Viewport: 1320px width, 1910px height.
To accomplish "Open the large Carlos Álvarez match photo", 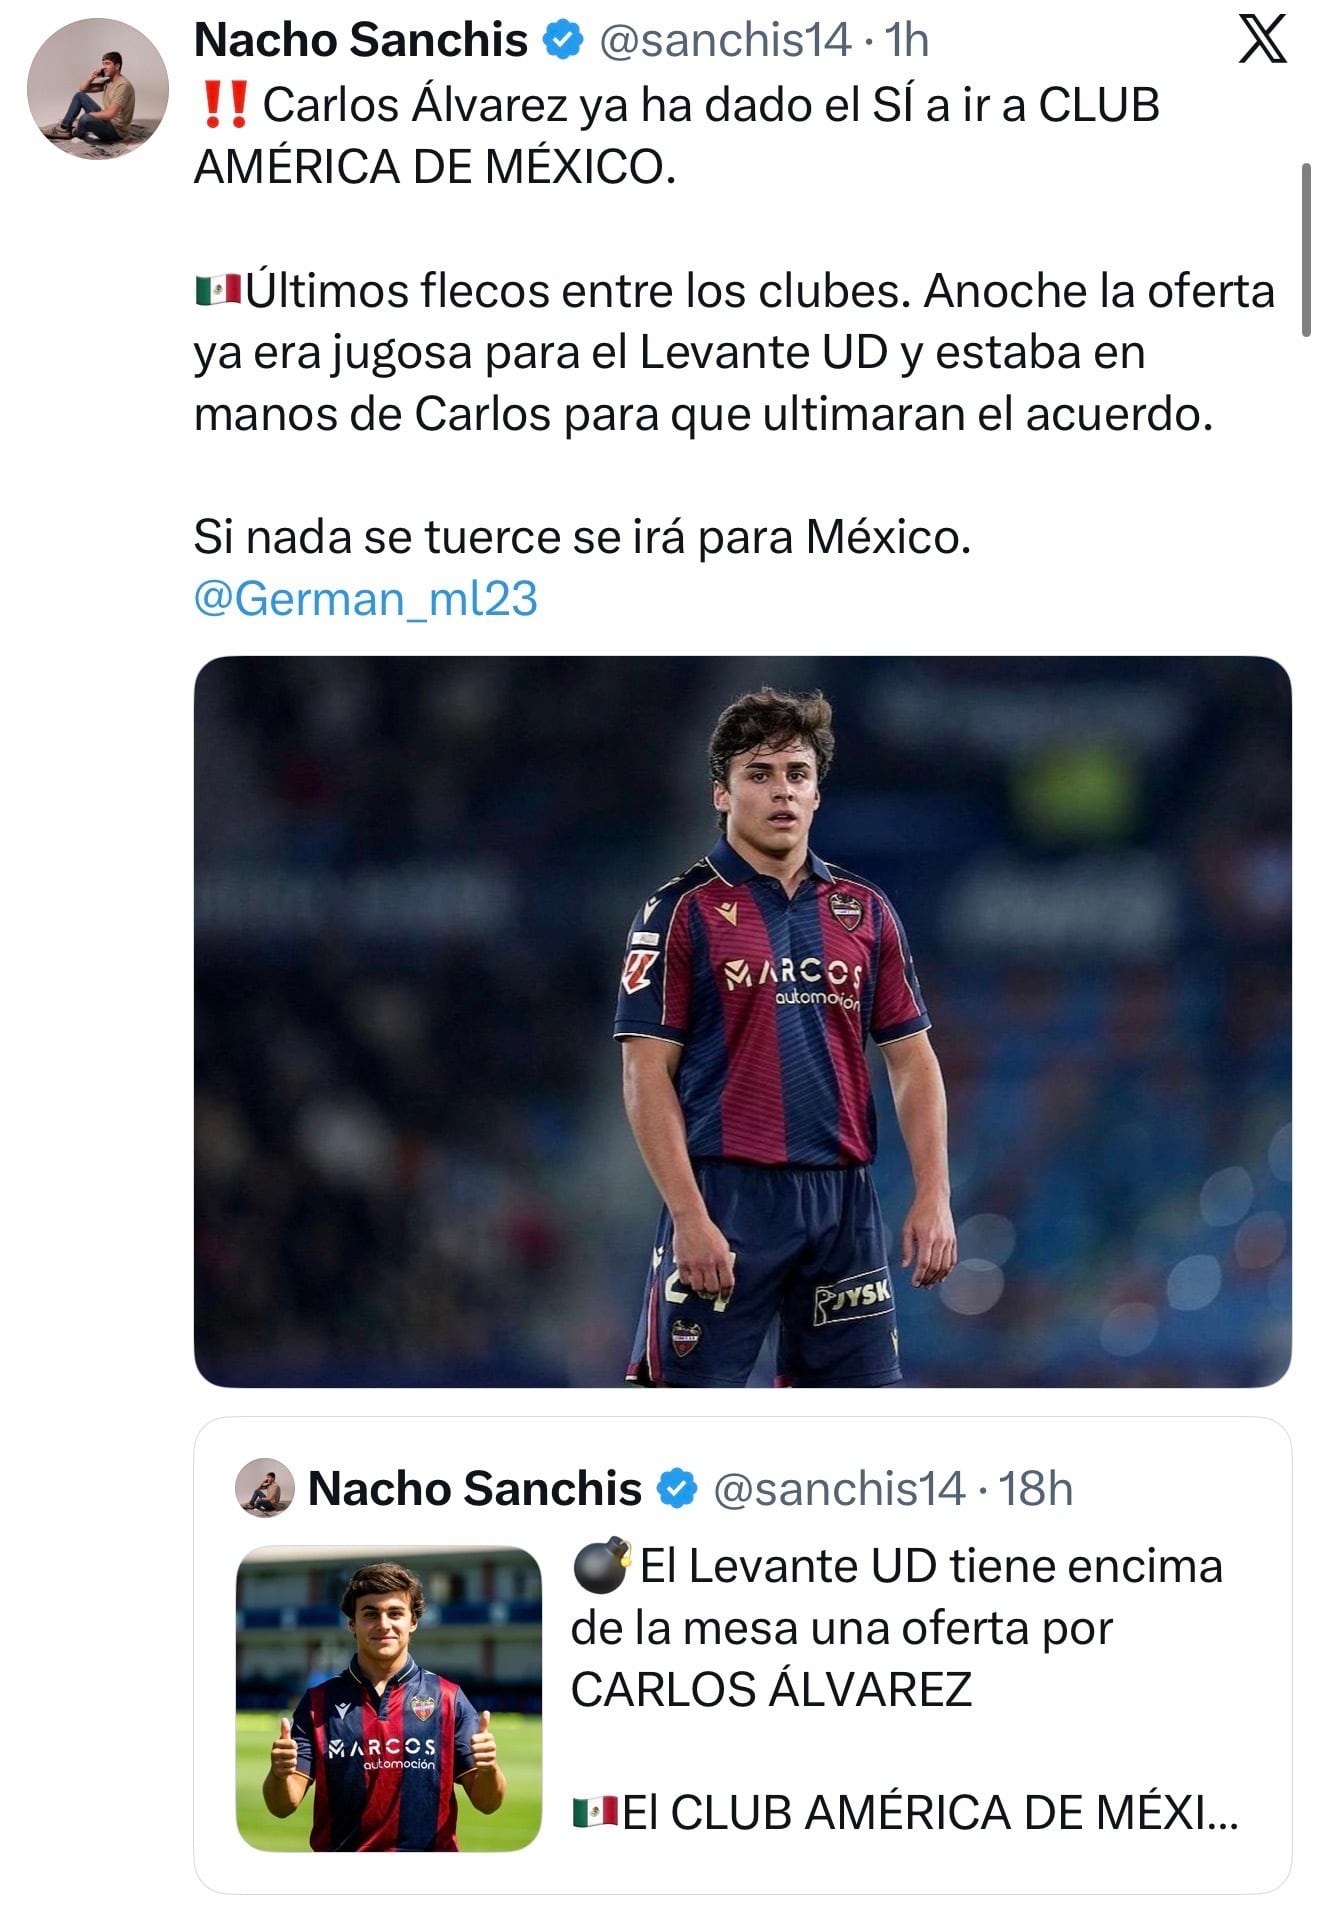I will click(x=742, y=1021).
